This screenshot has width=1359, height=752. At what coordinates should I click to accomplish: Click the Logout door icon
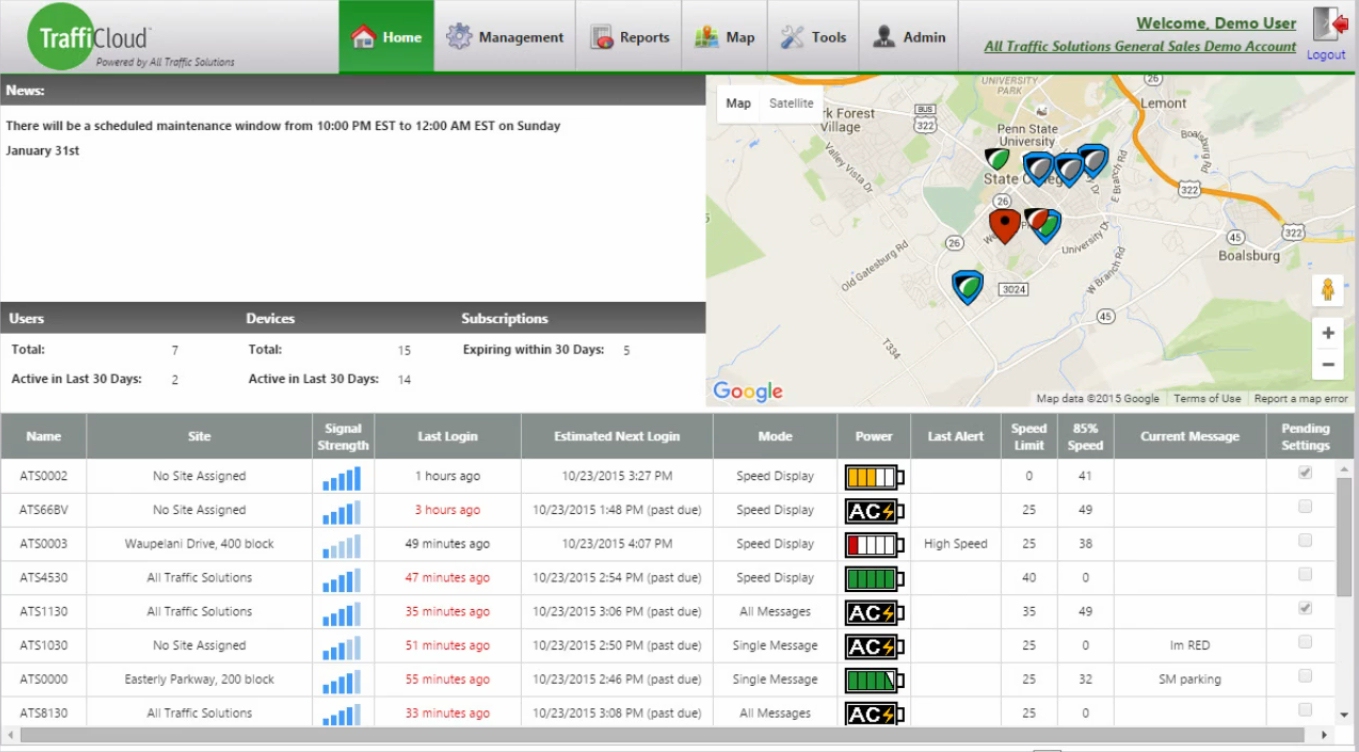pos(1328,26)
